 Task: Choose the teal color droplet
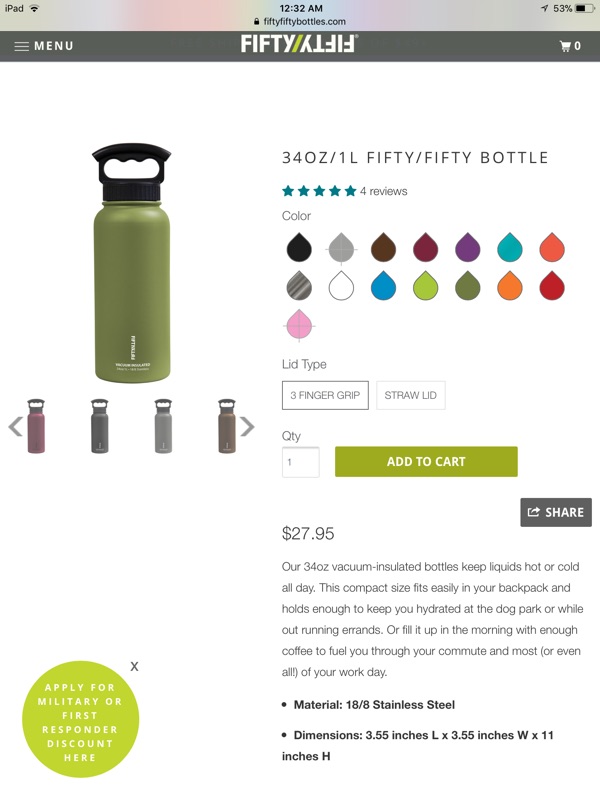coord(510,246)
